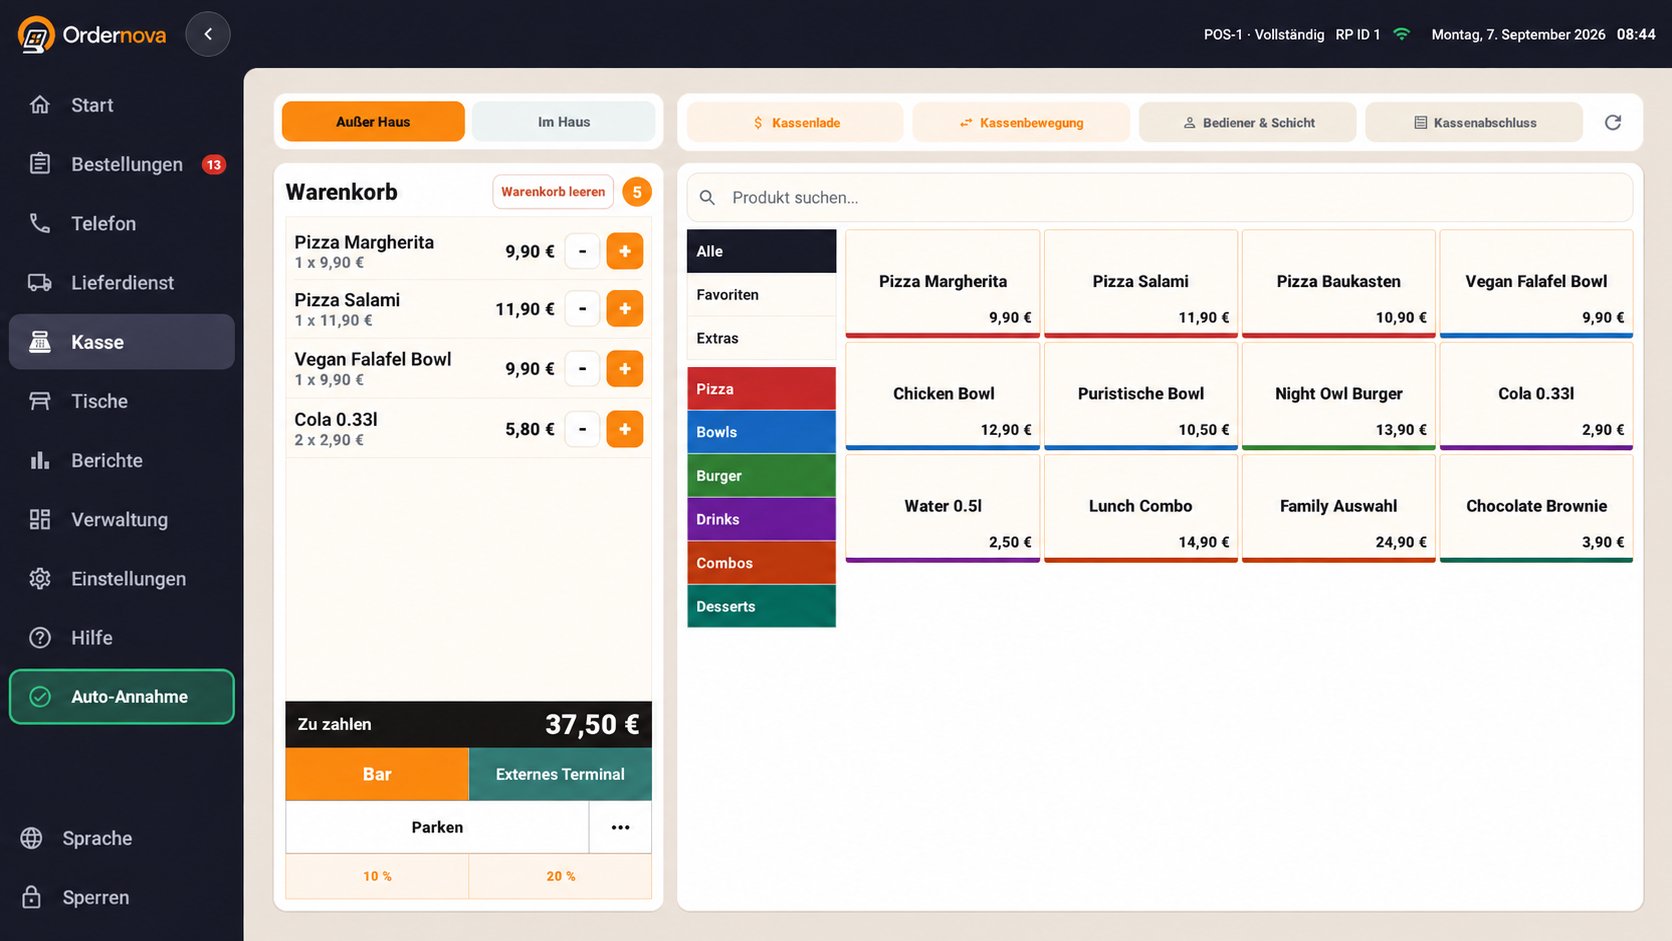Pay via Externes Terminal
1672x941 pixels.
pos(560,774)
